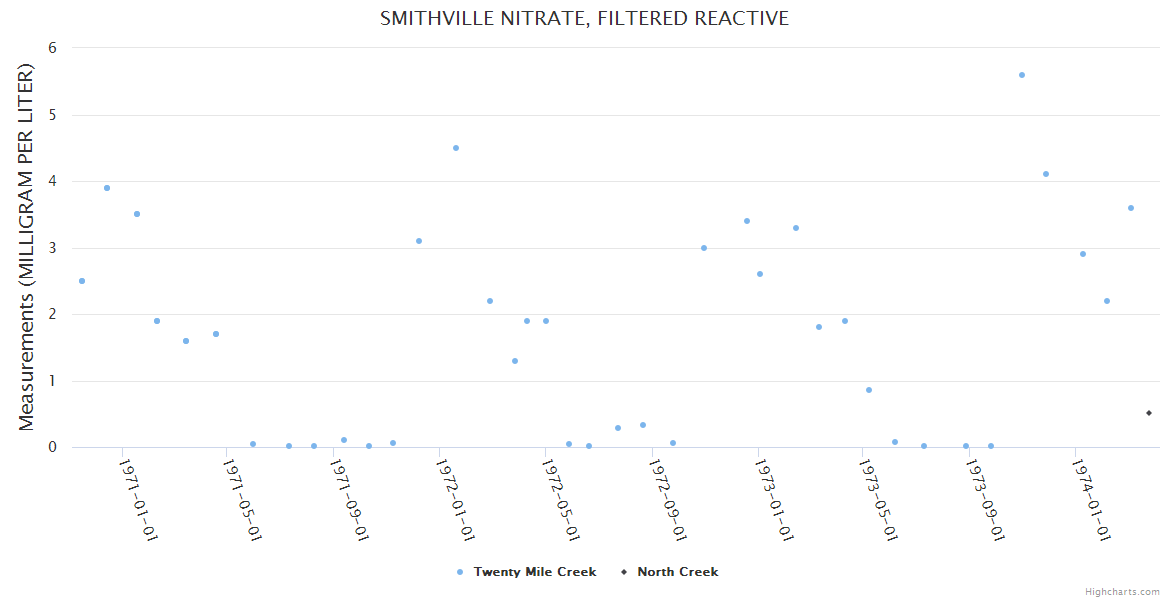Select the last blue point at 3.6
The height and width of the screenshot is (600, 1170).
click(1131, 208)
